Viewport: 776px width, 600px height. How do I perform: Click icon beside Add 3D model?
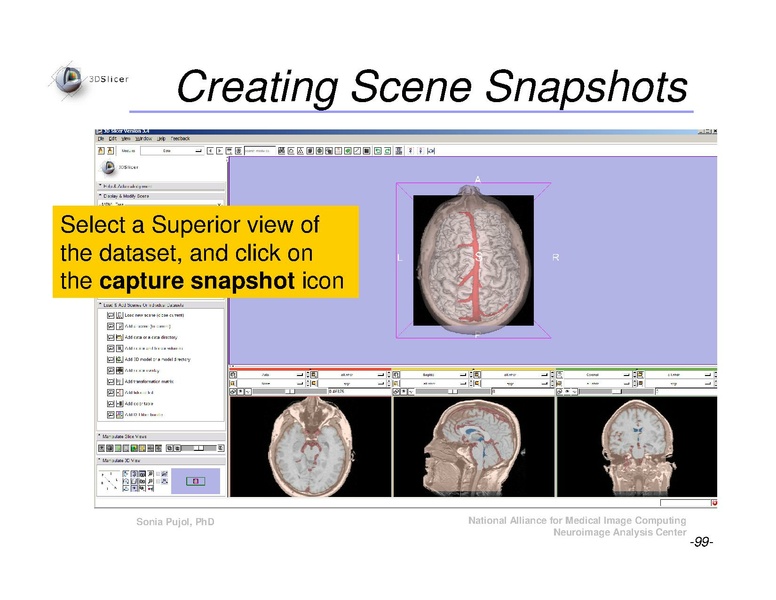tap(119, 359)
